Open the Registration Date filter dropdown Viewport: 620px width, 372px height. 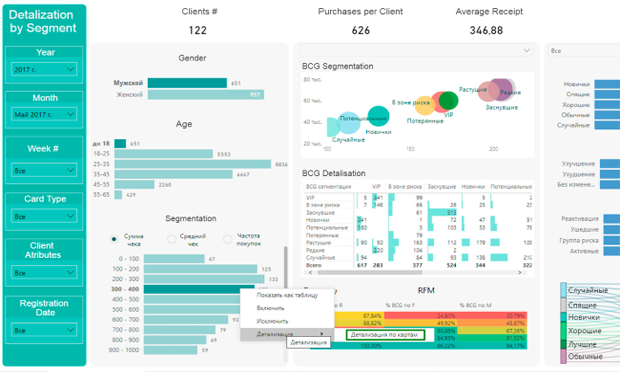click(44, 330)
